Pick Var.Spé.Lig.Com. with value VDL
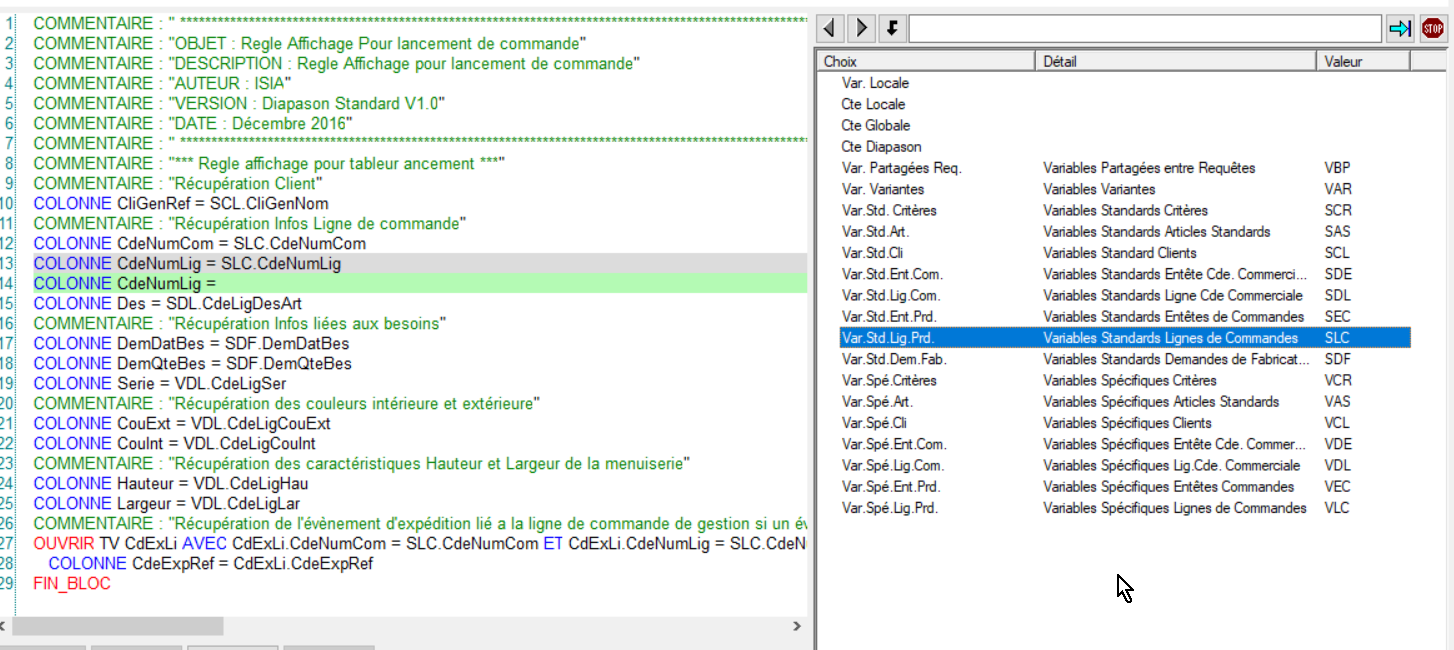 (x=893, y=466)
